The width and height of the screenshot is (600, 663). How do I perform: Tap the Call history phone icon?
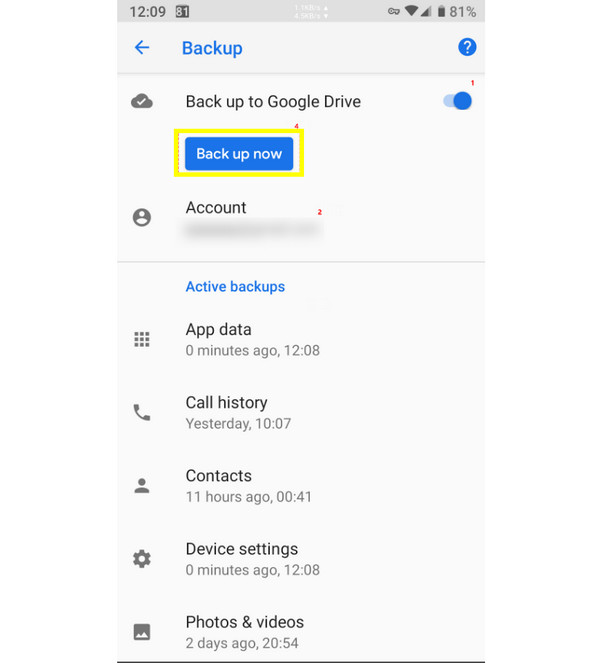(142, 412)
